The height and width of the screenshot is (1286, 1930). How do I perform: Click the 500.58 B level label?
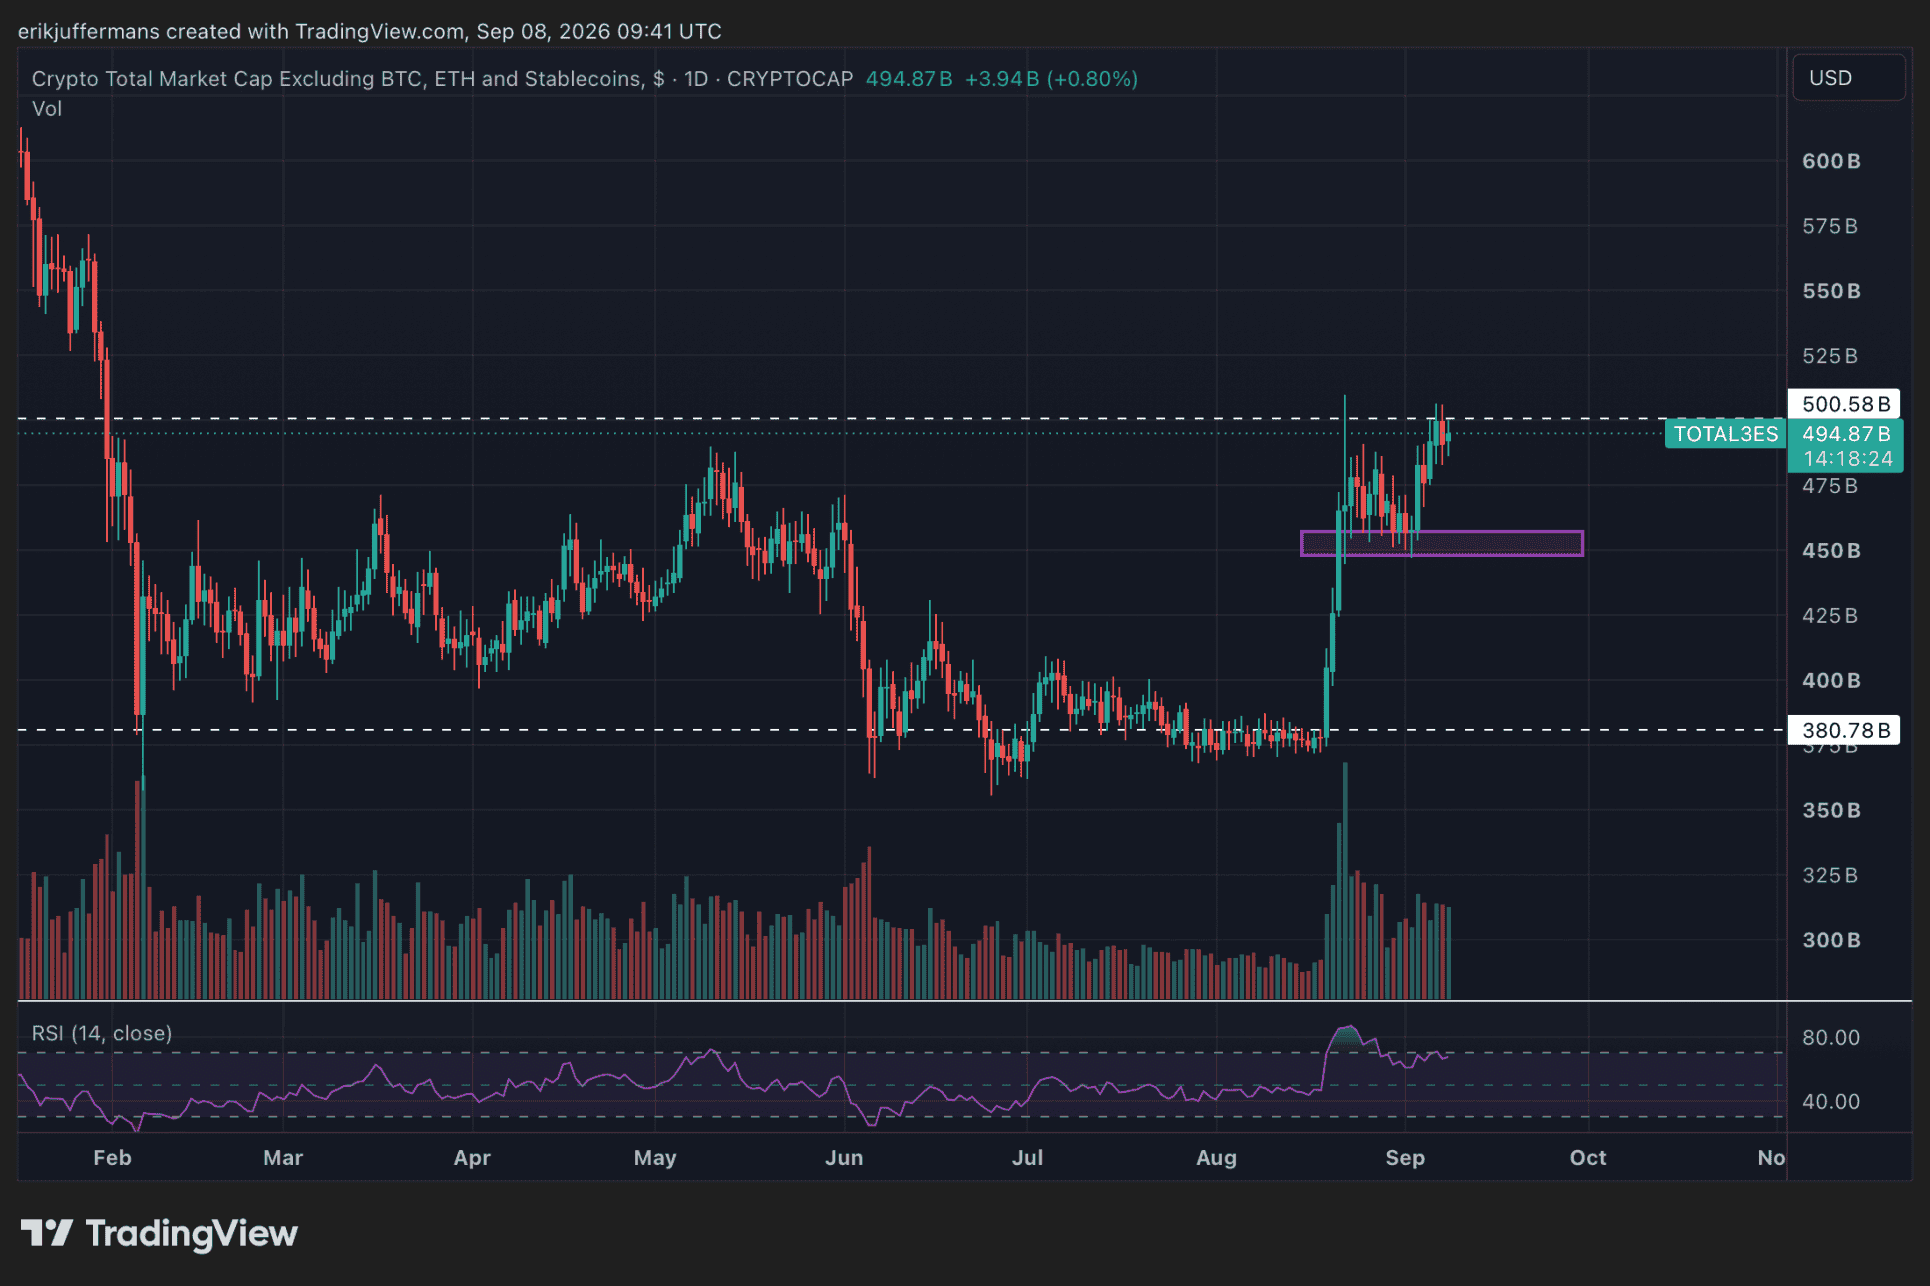pyautogui.click(x=1845, y=404)
